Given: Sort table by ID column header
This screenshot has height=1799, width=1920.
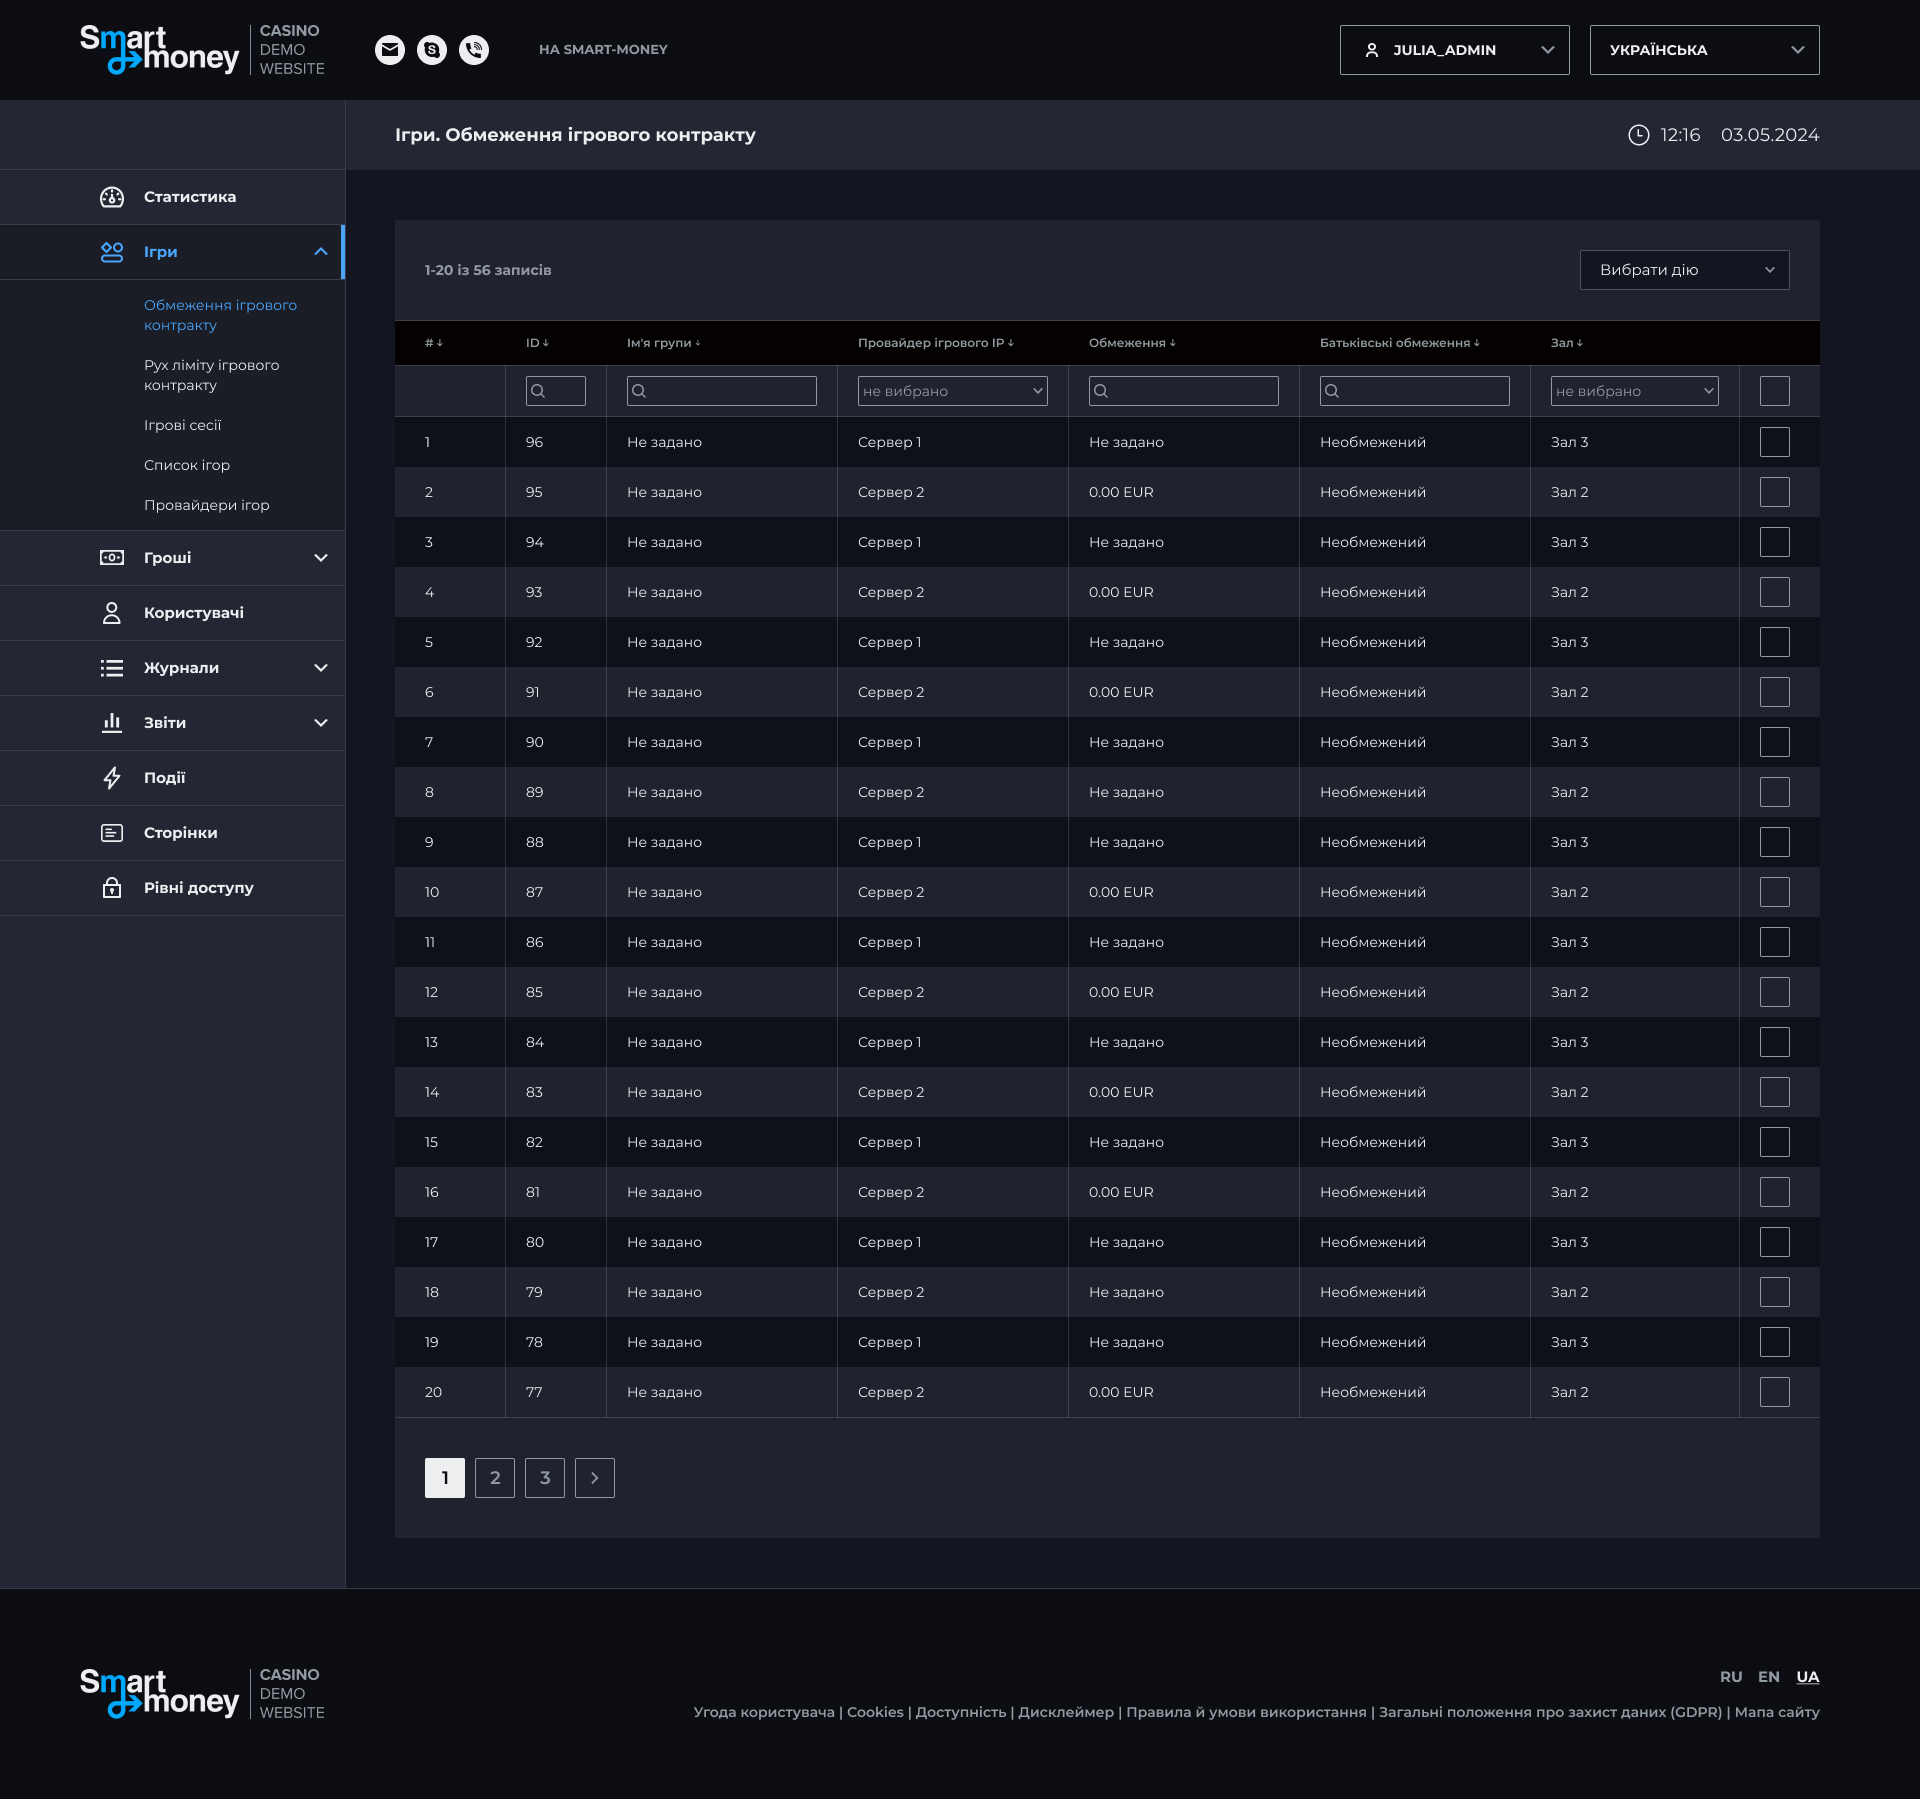Looking at the screenshot, I should click(x=537, y=343).
